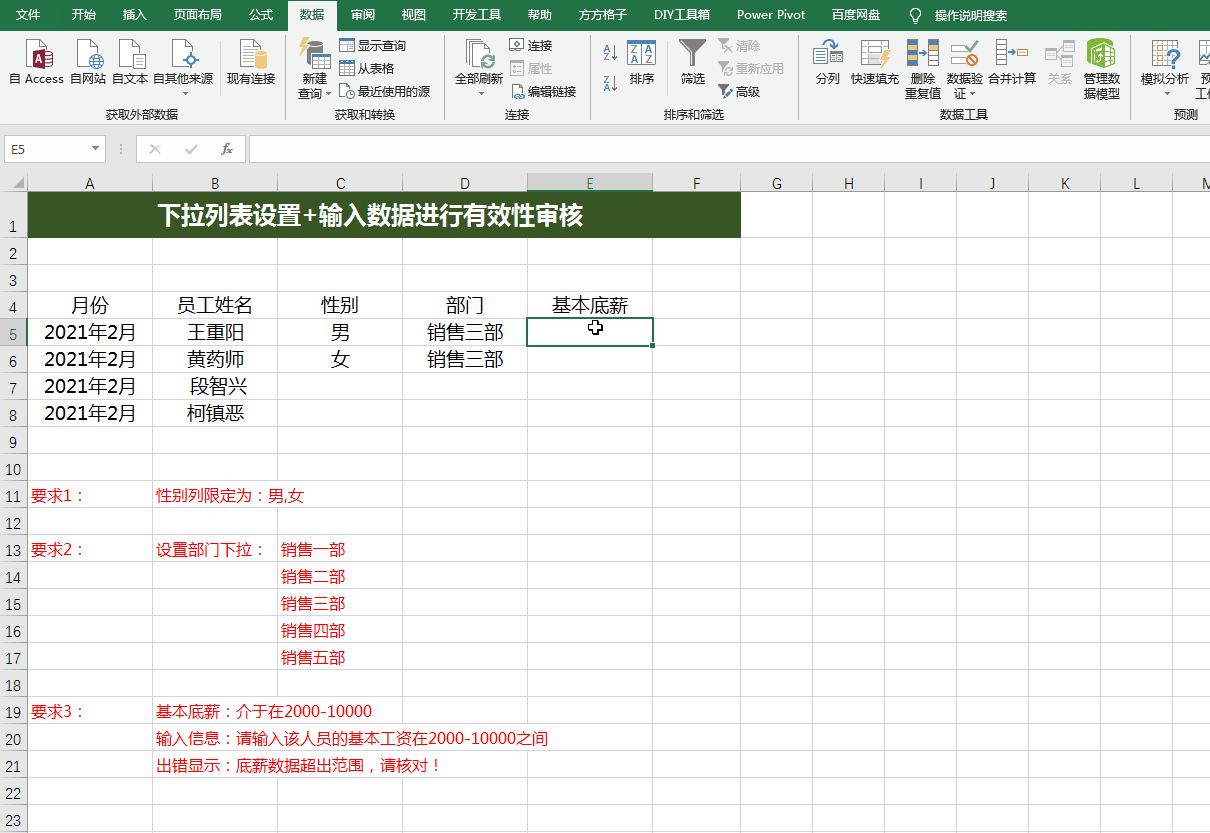Click the 筛选 filter funnel icon
This screenshot has height=833, width=1210.
click(x=692, y=54)
